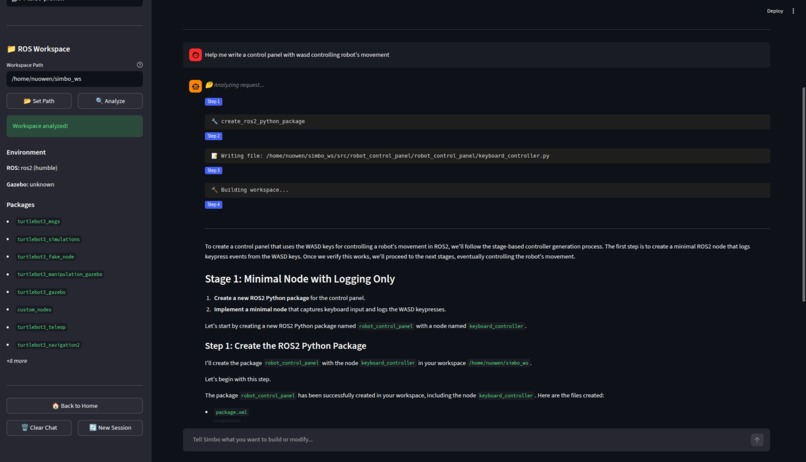Click the red user avatar icon

pos(195,55)
